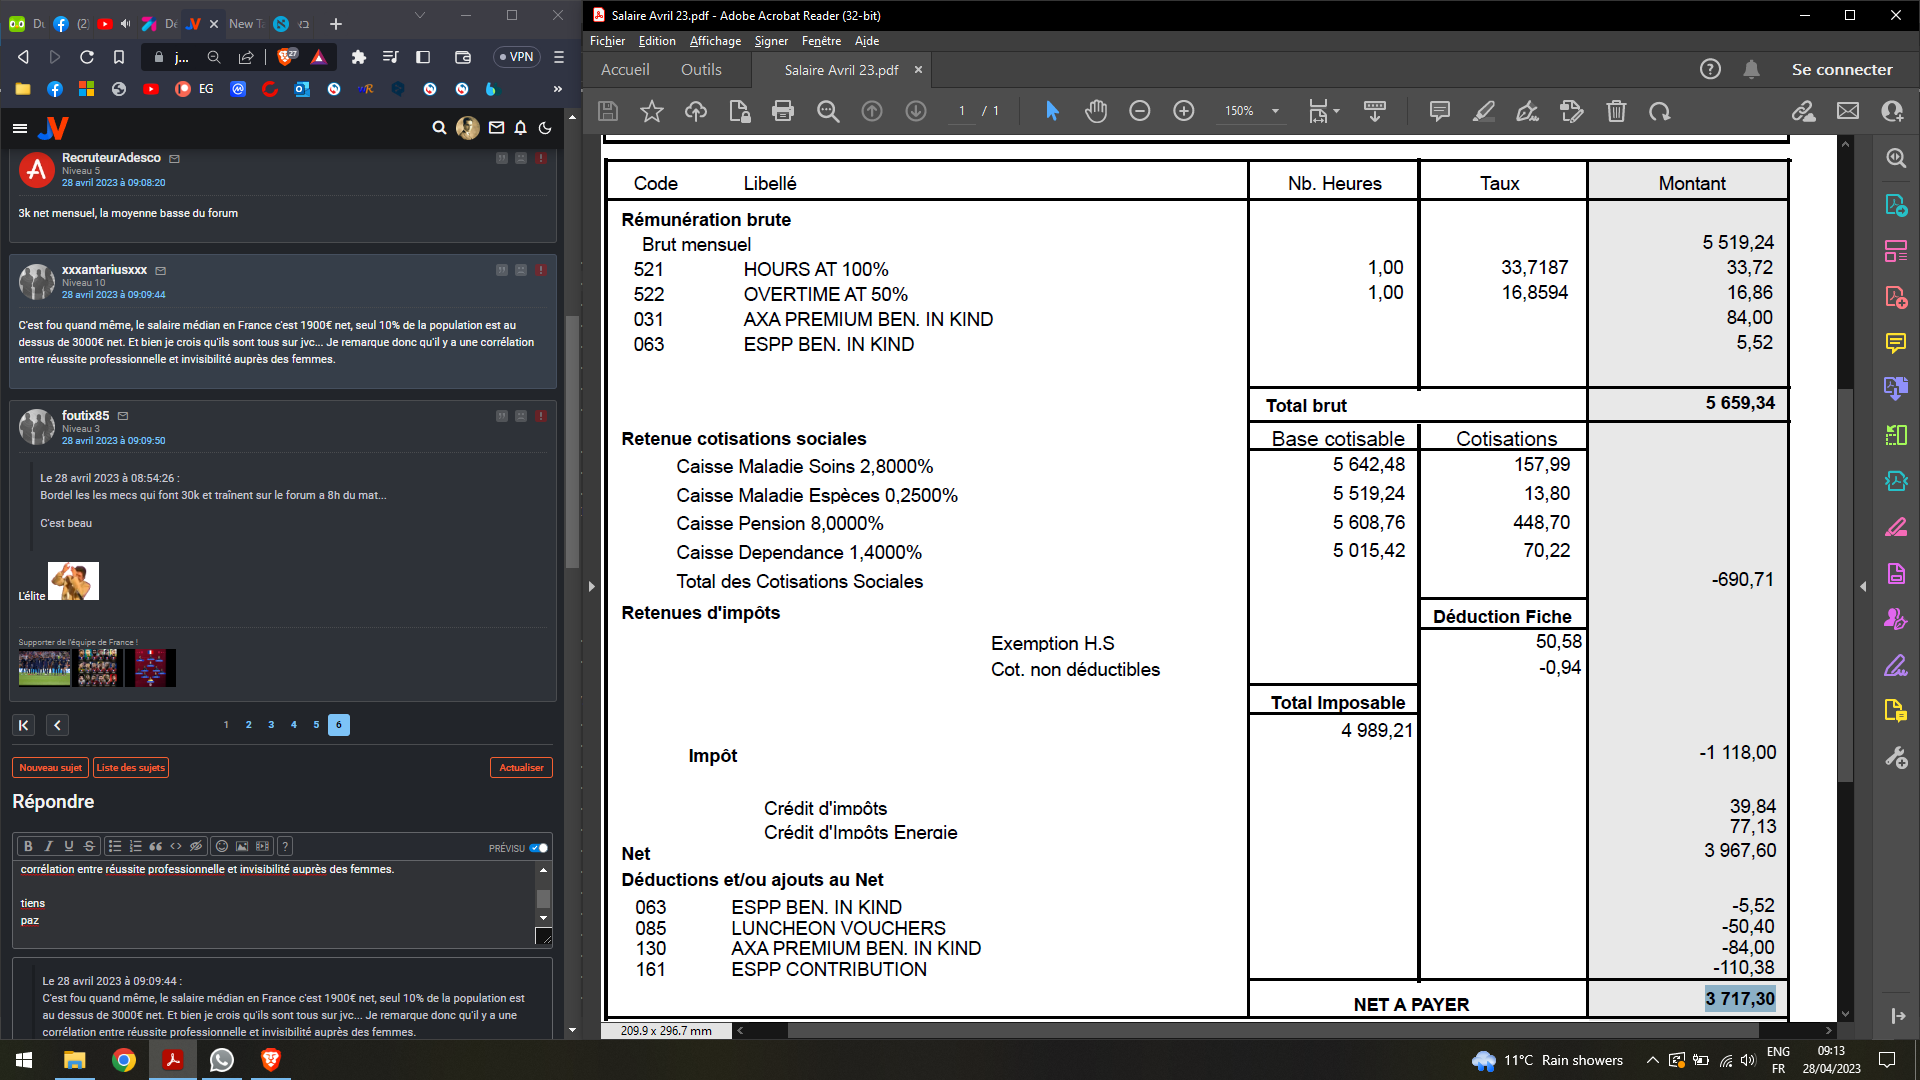Send the file by email envelope icon

pyautogui.click(x=1848, y=111)
